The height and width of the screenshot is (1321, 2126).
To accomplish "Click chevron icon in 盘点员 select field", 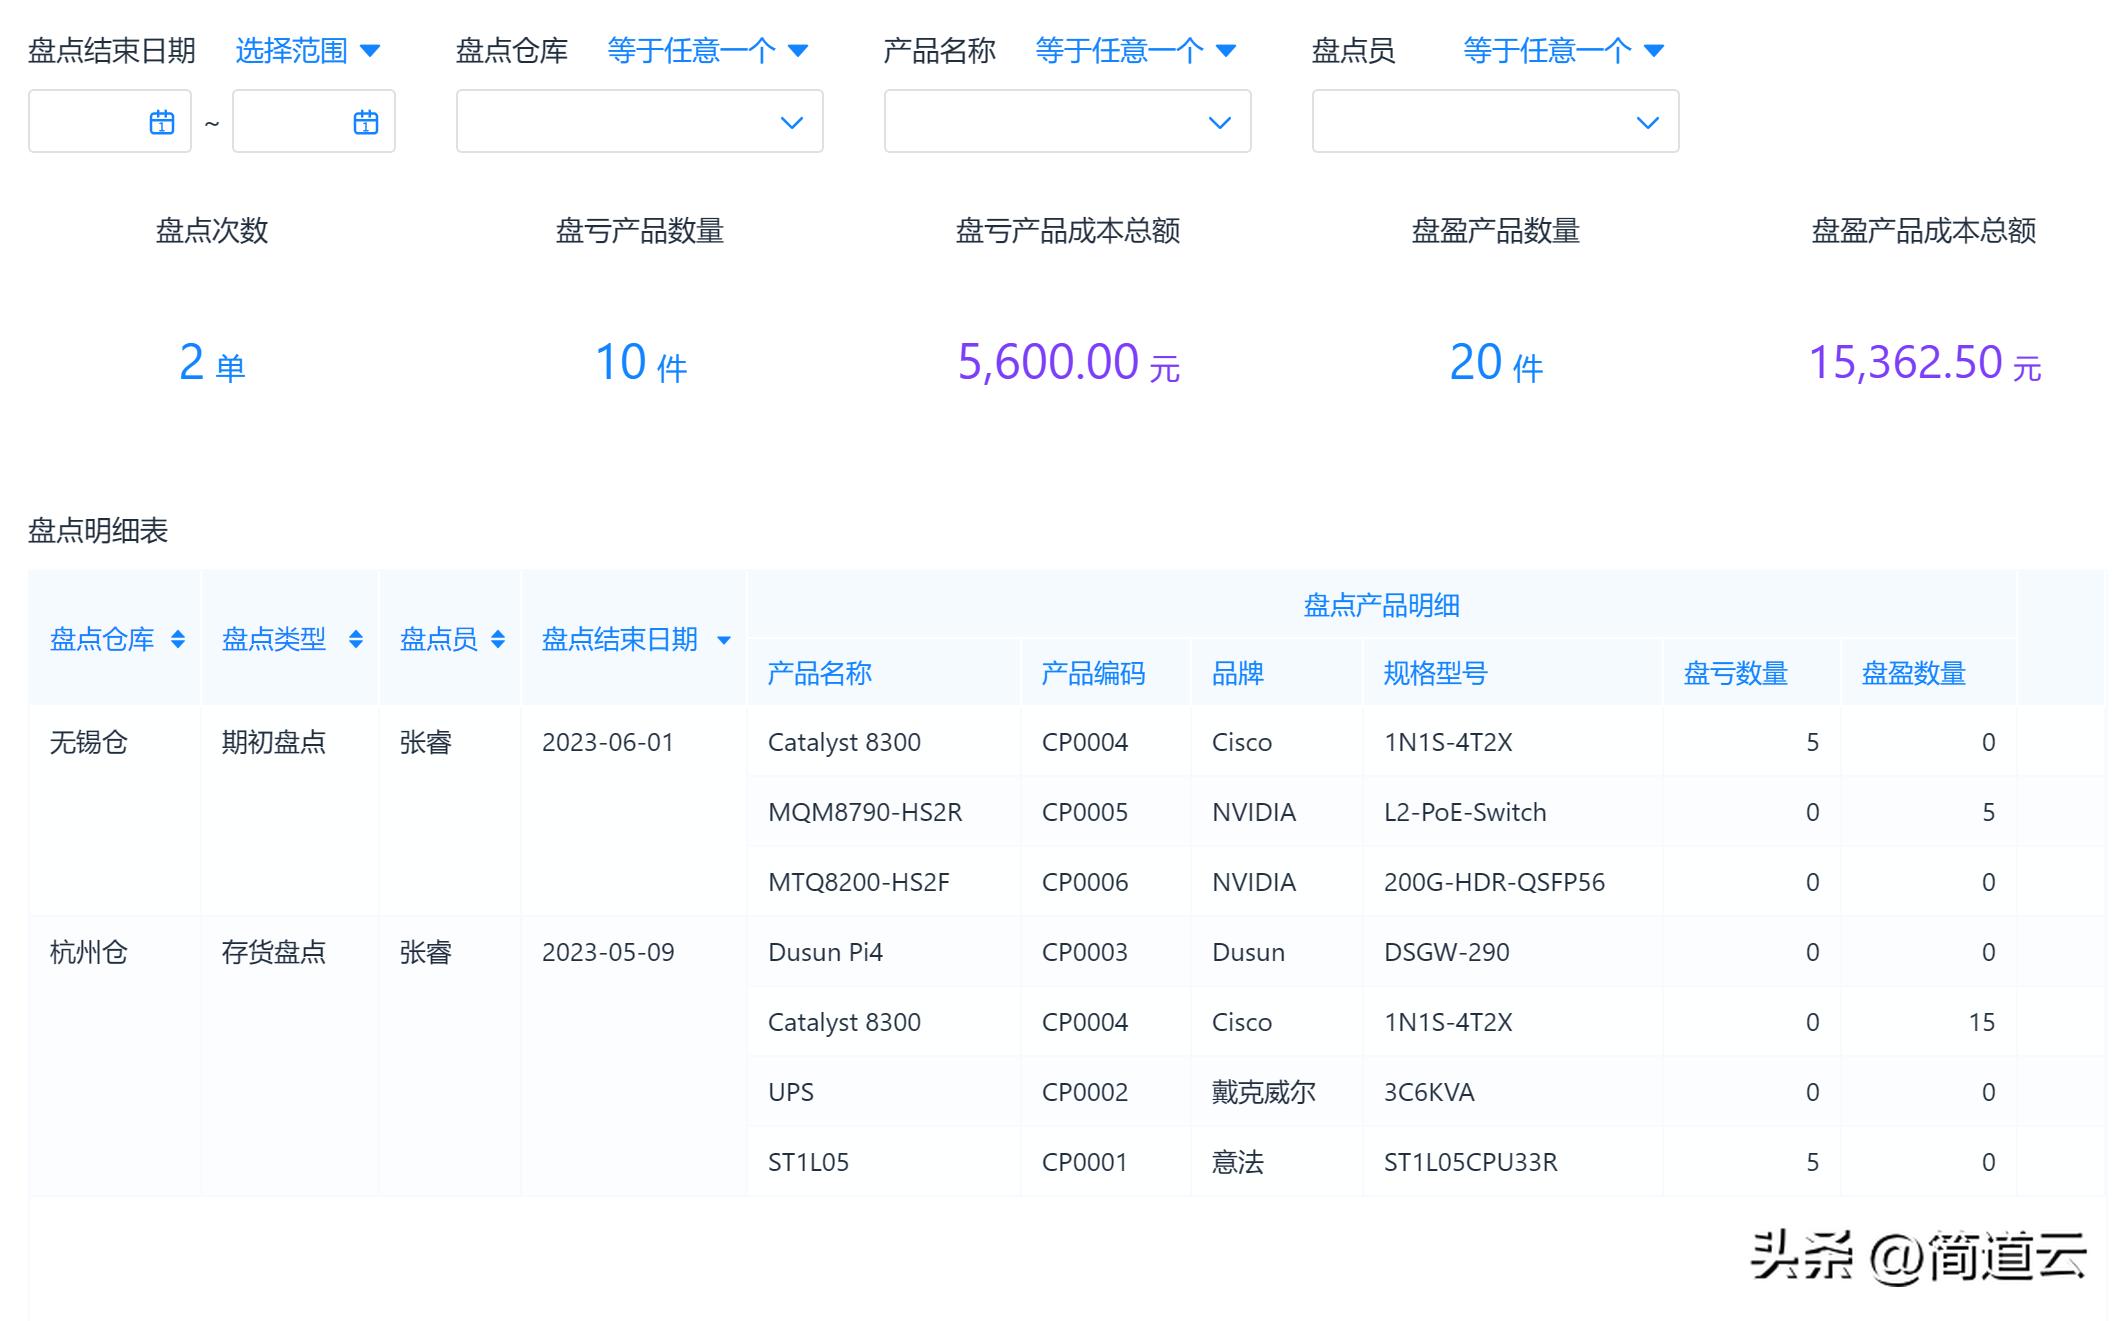I will 1647,122.
